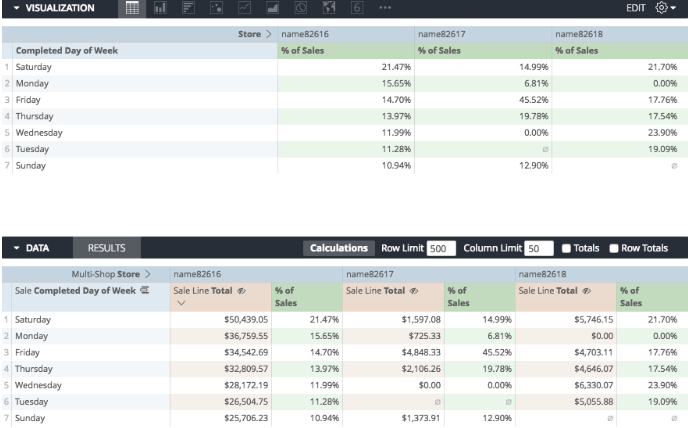688x428 pixels.
Task: Switch to horizontal bar chart visualization
Action: (x=188, y=8)
